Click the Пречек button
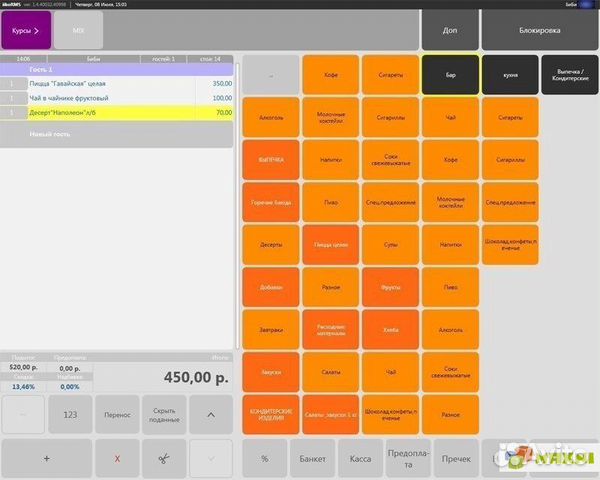This screenshot has height=480, width=600. tap(456, 457)
